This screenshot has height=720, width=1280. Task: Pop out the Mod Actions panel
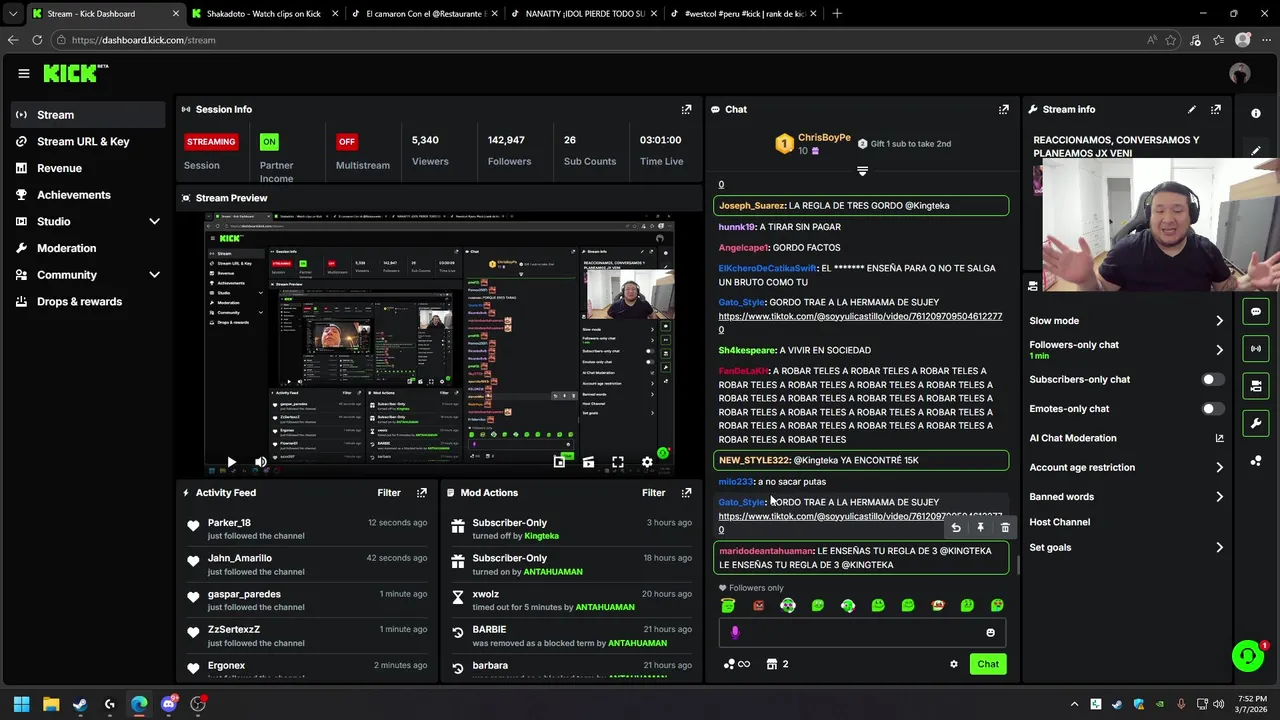686,492
